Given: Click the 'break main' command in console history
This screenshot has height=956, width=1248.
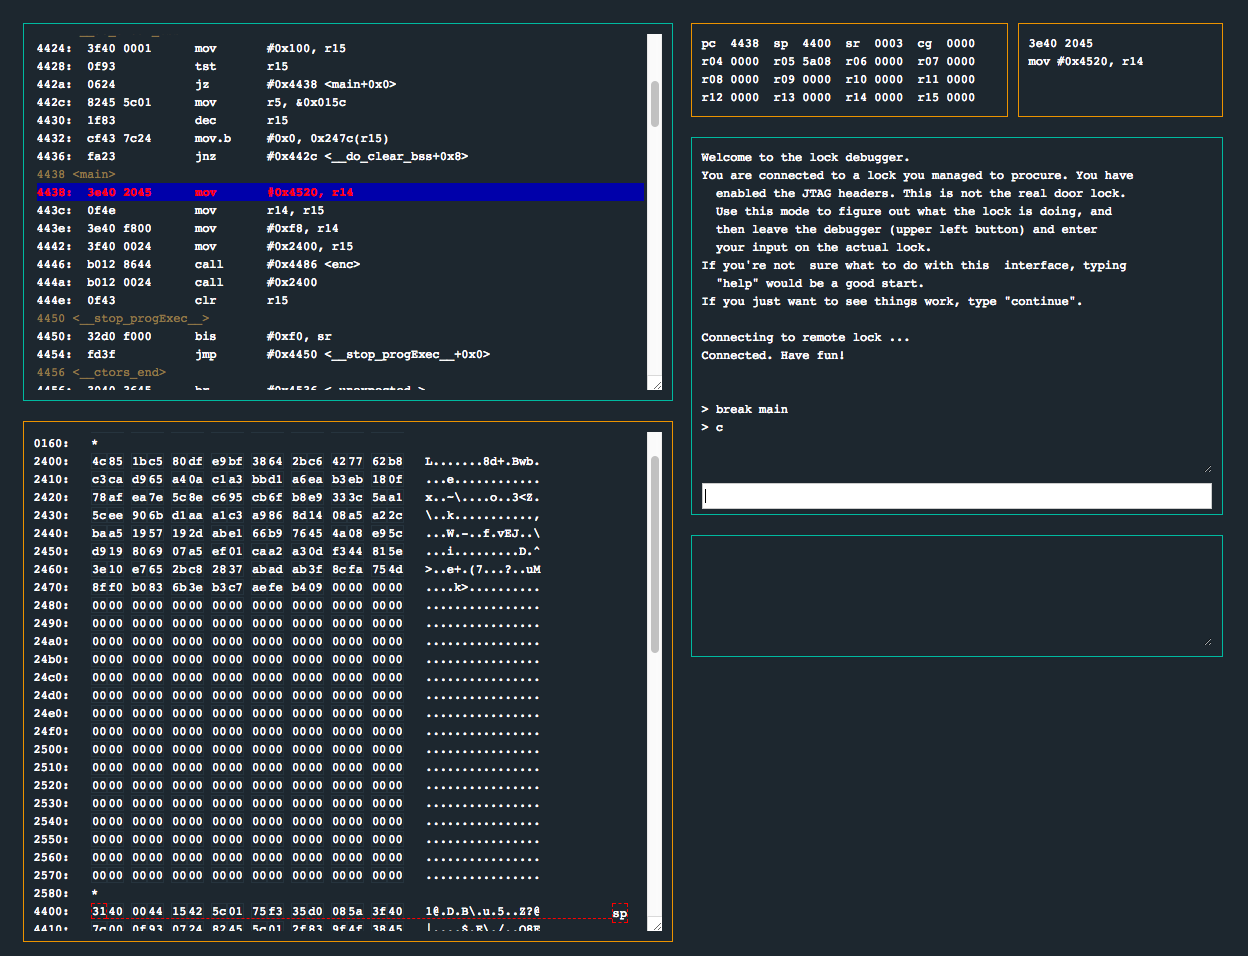Looking at the screenshot, I should point(751,409).
